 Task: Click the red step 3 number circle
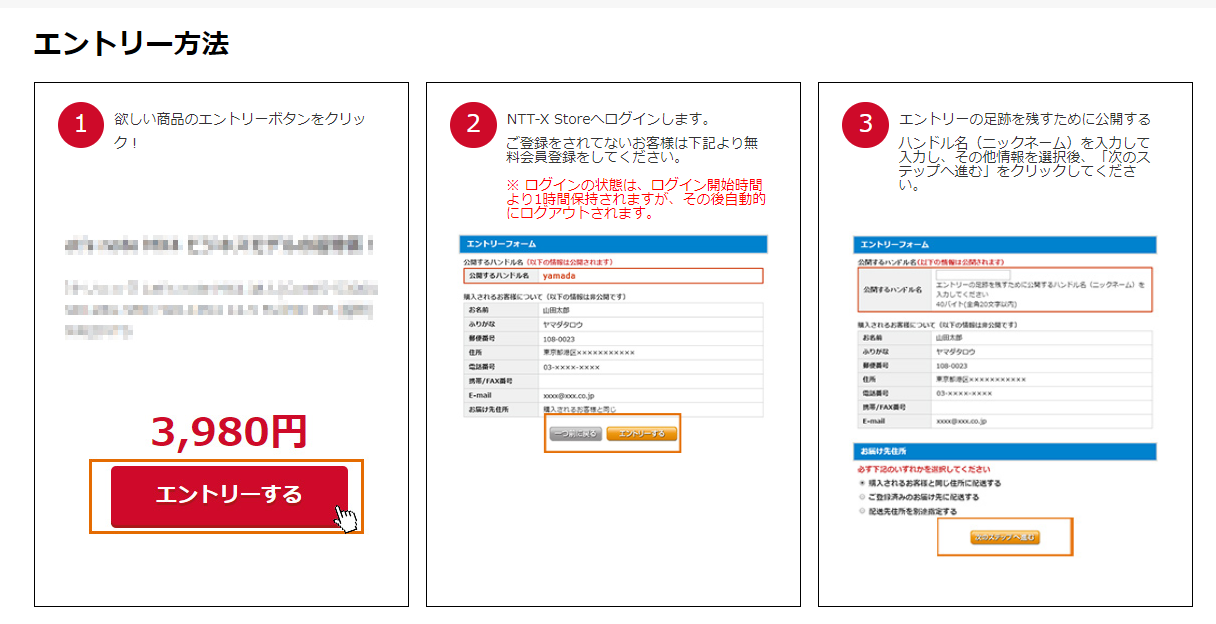click(x=866, y=125)
